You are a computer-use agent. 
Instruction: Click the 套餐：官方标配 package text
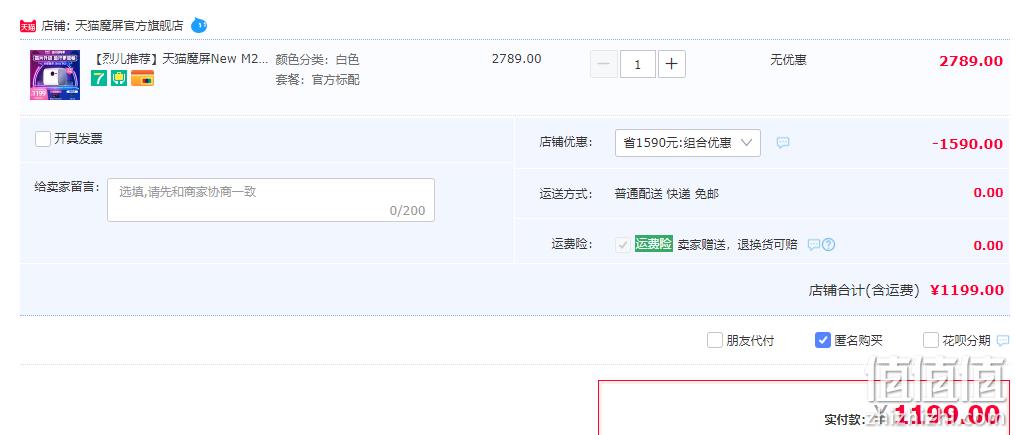click(x=317, y=80)
